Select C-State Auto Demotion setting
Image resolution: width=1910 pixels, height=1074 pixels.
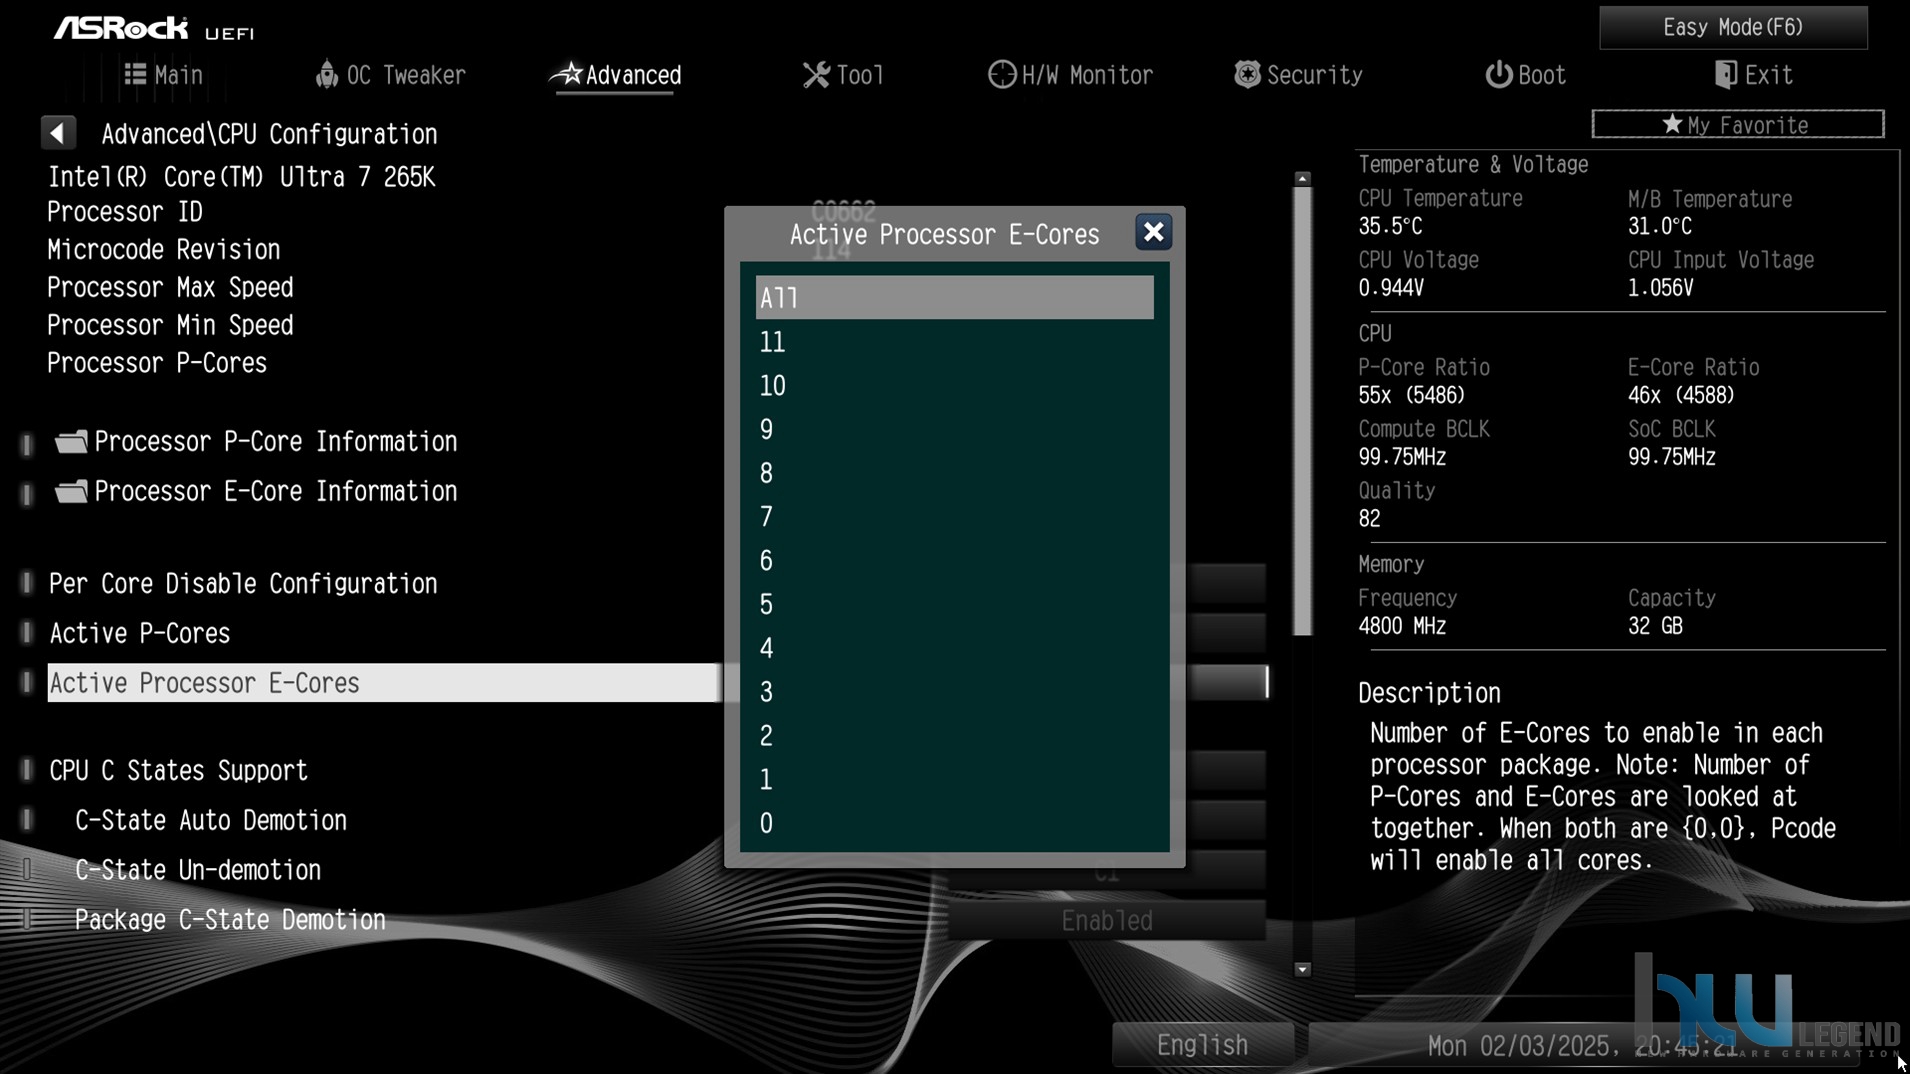(211, 820)
